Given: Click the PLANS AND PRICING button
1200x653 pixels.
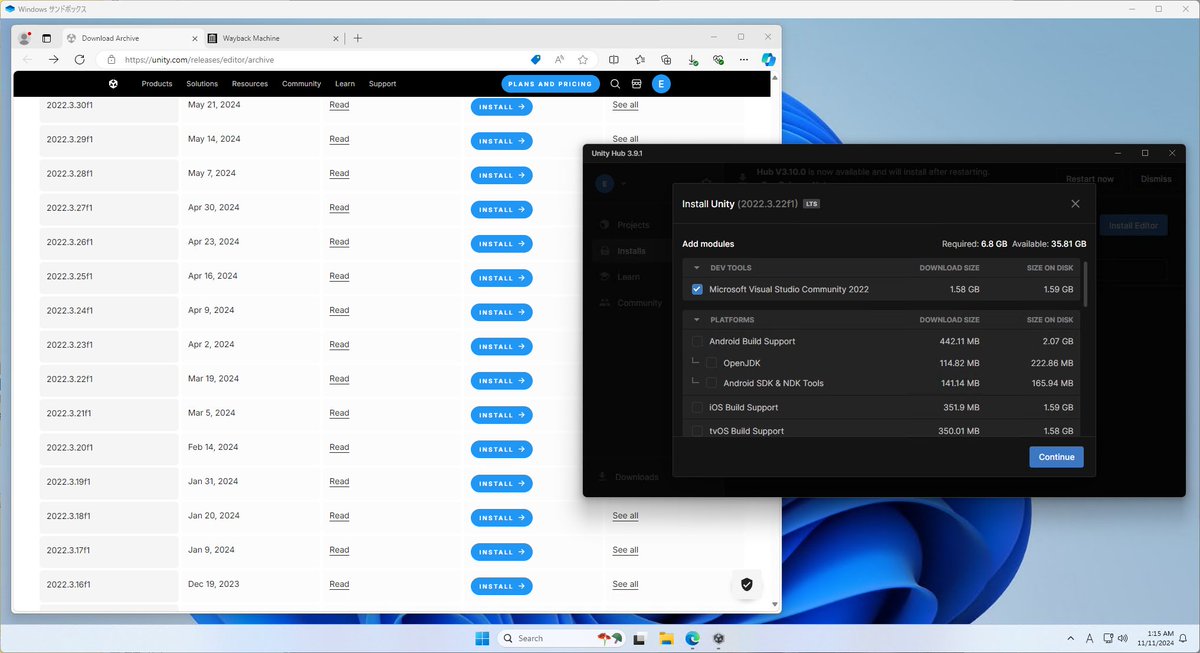Looking at the screenshot, I should pos(551,84).
